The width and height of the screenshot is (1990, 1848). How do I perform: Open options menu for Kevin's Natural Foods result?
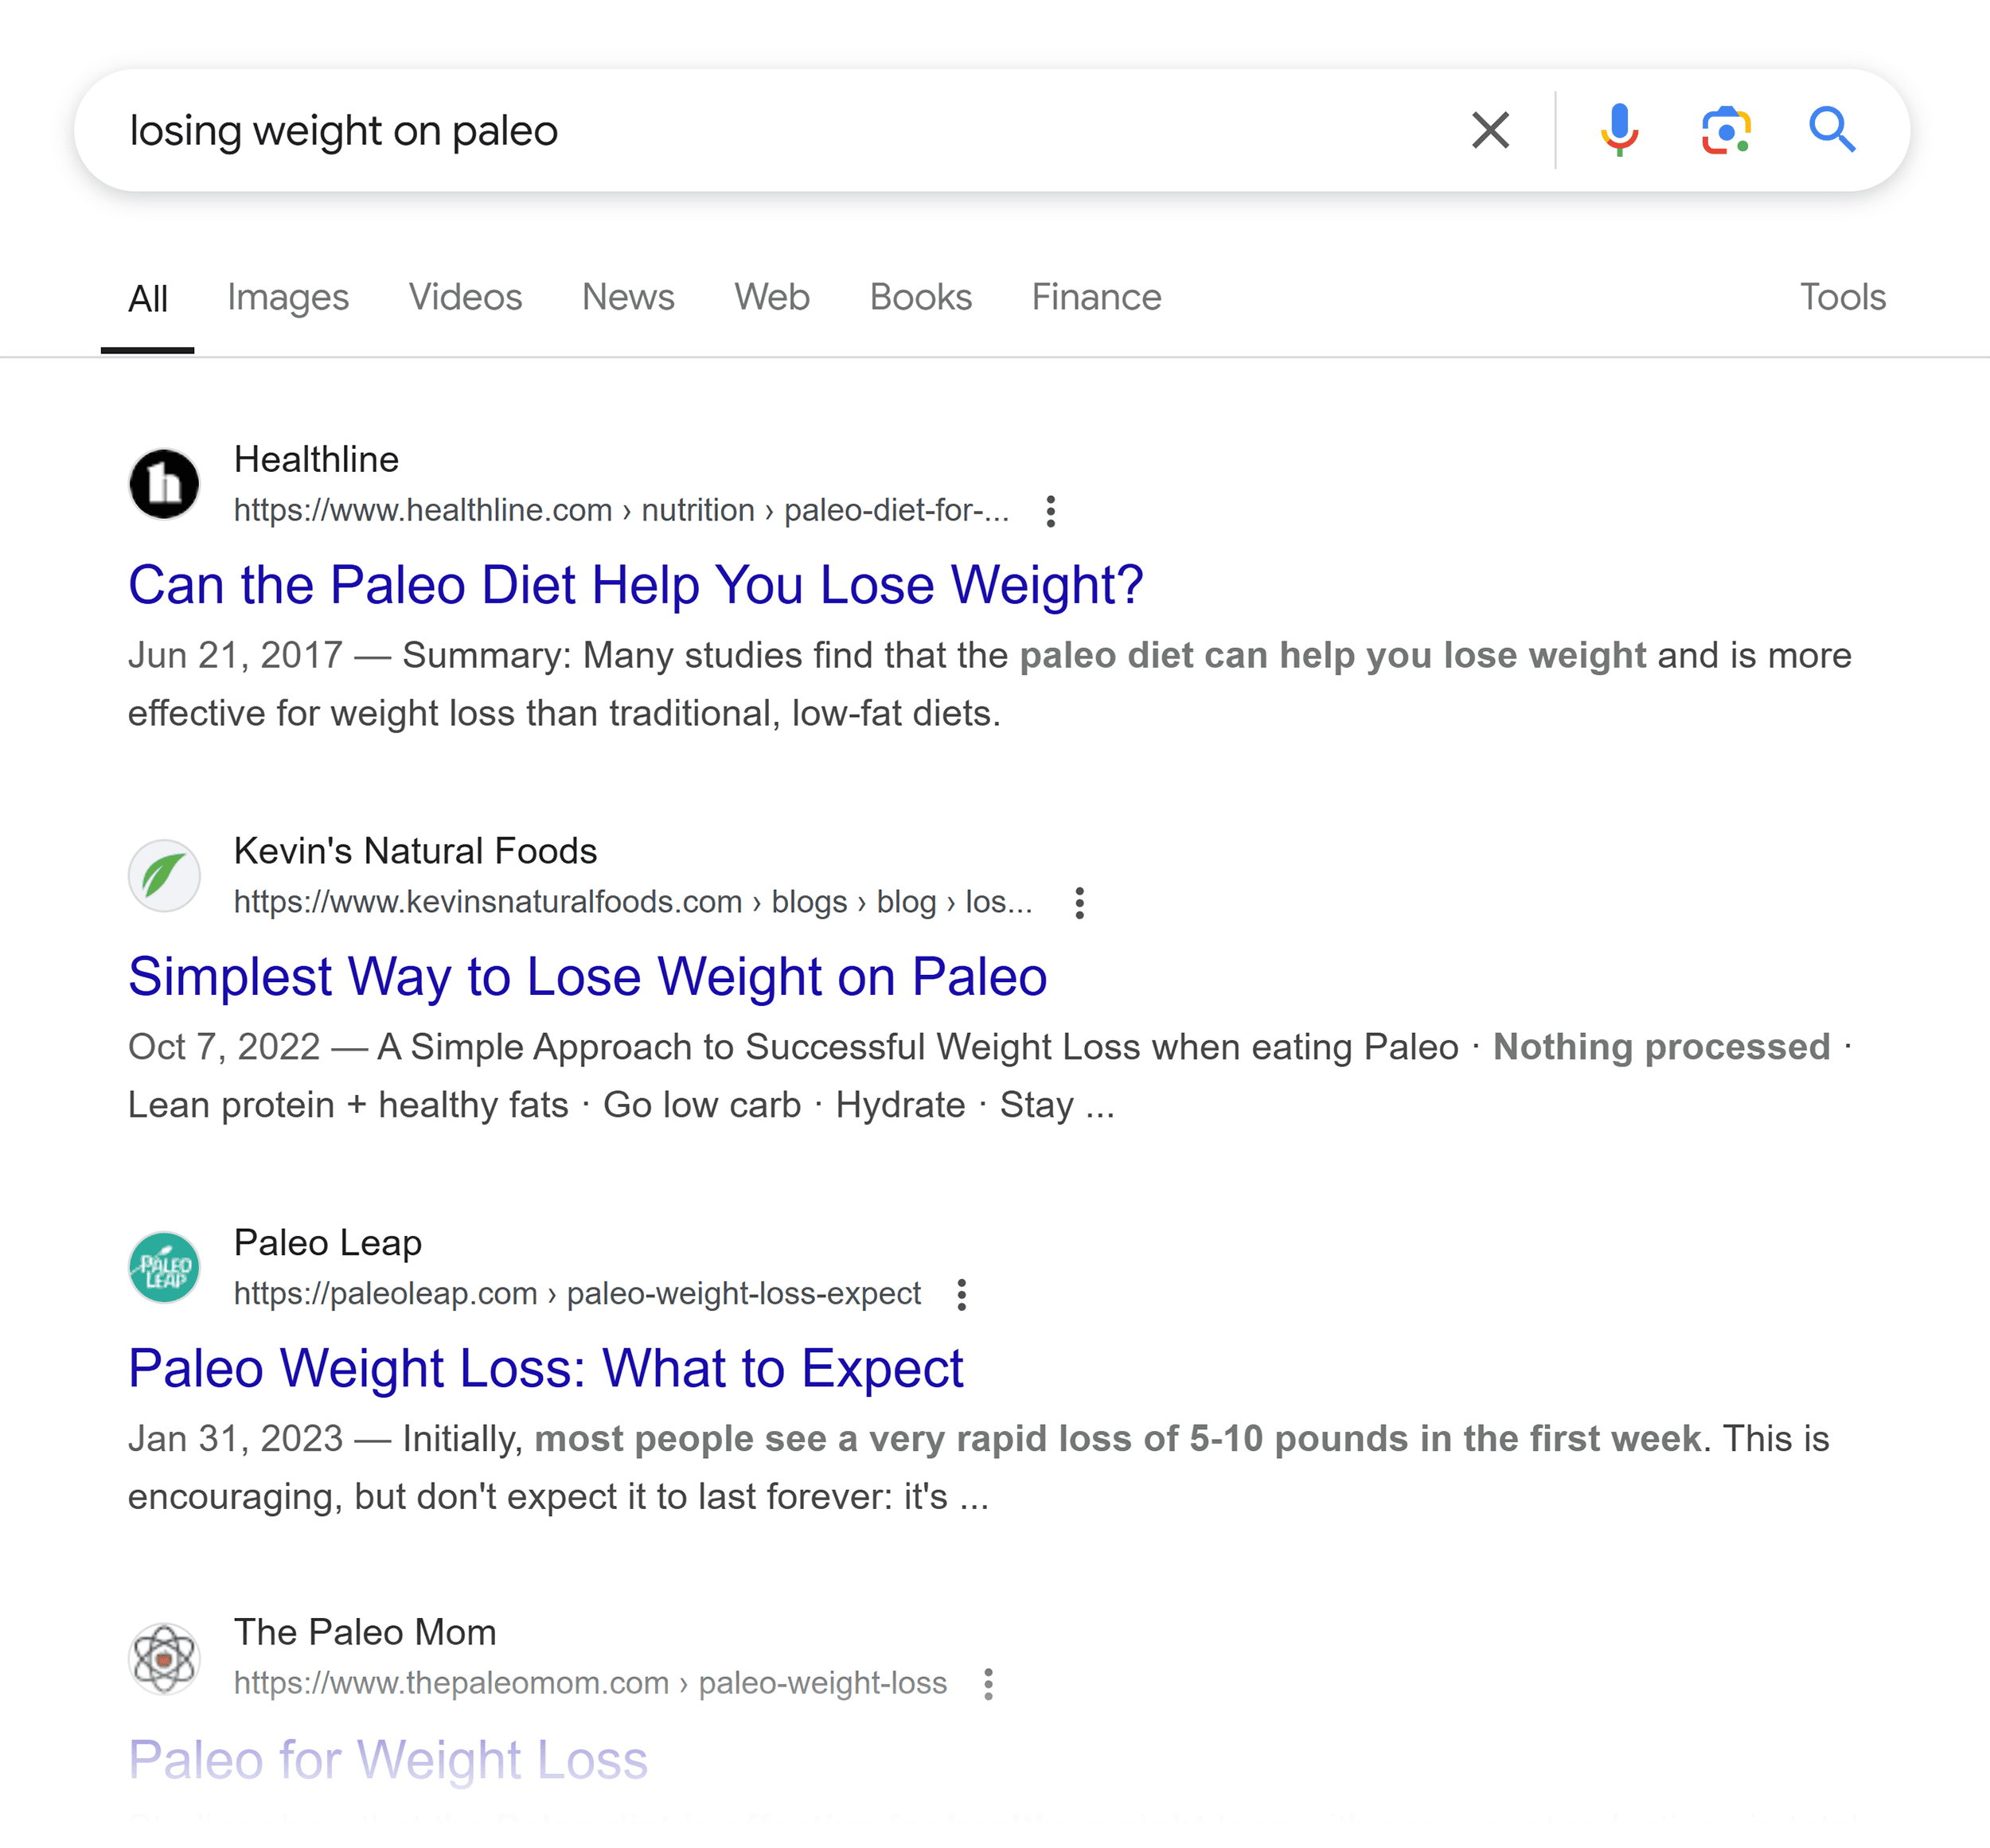pyautogui.click(x=1081, y=903)
